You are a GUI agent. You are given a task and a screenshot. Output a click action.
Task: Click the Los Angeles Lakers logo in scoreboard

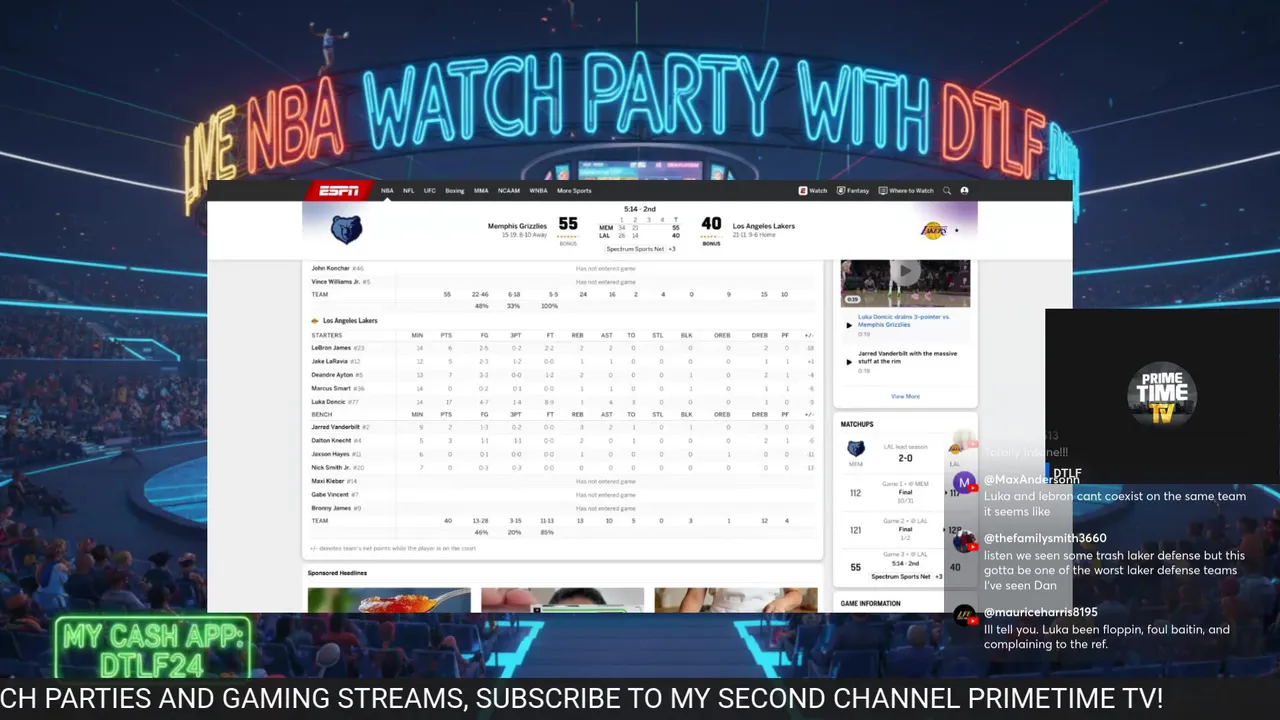934,230
